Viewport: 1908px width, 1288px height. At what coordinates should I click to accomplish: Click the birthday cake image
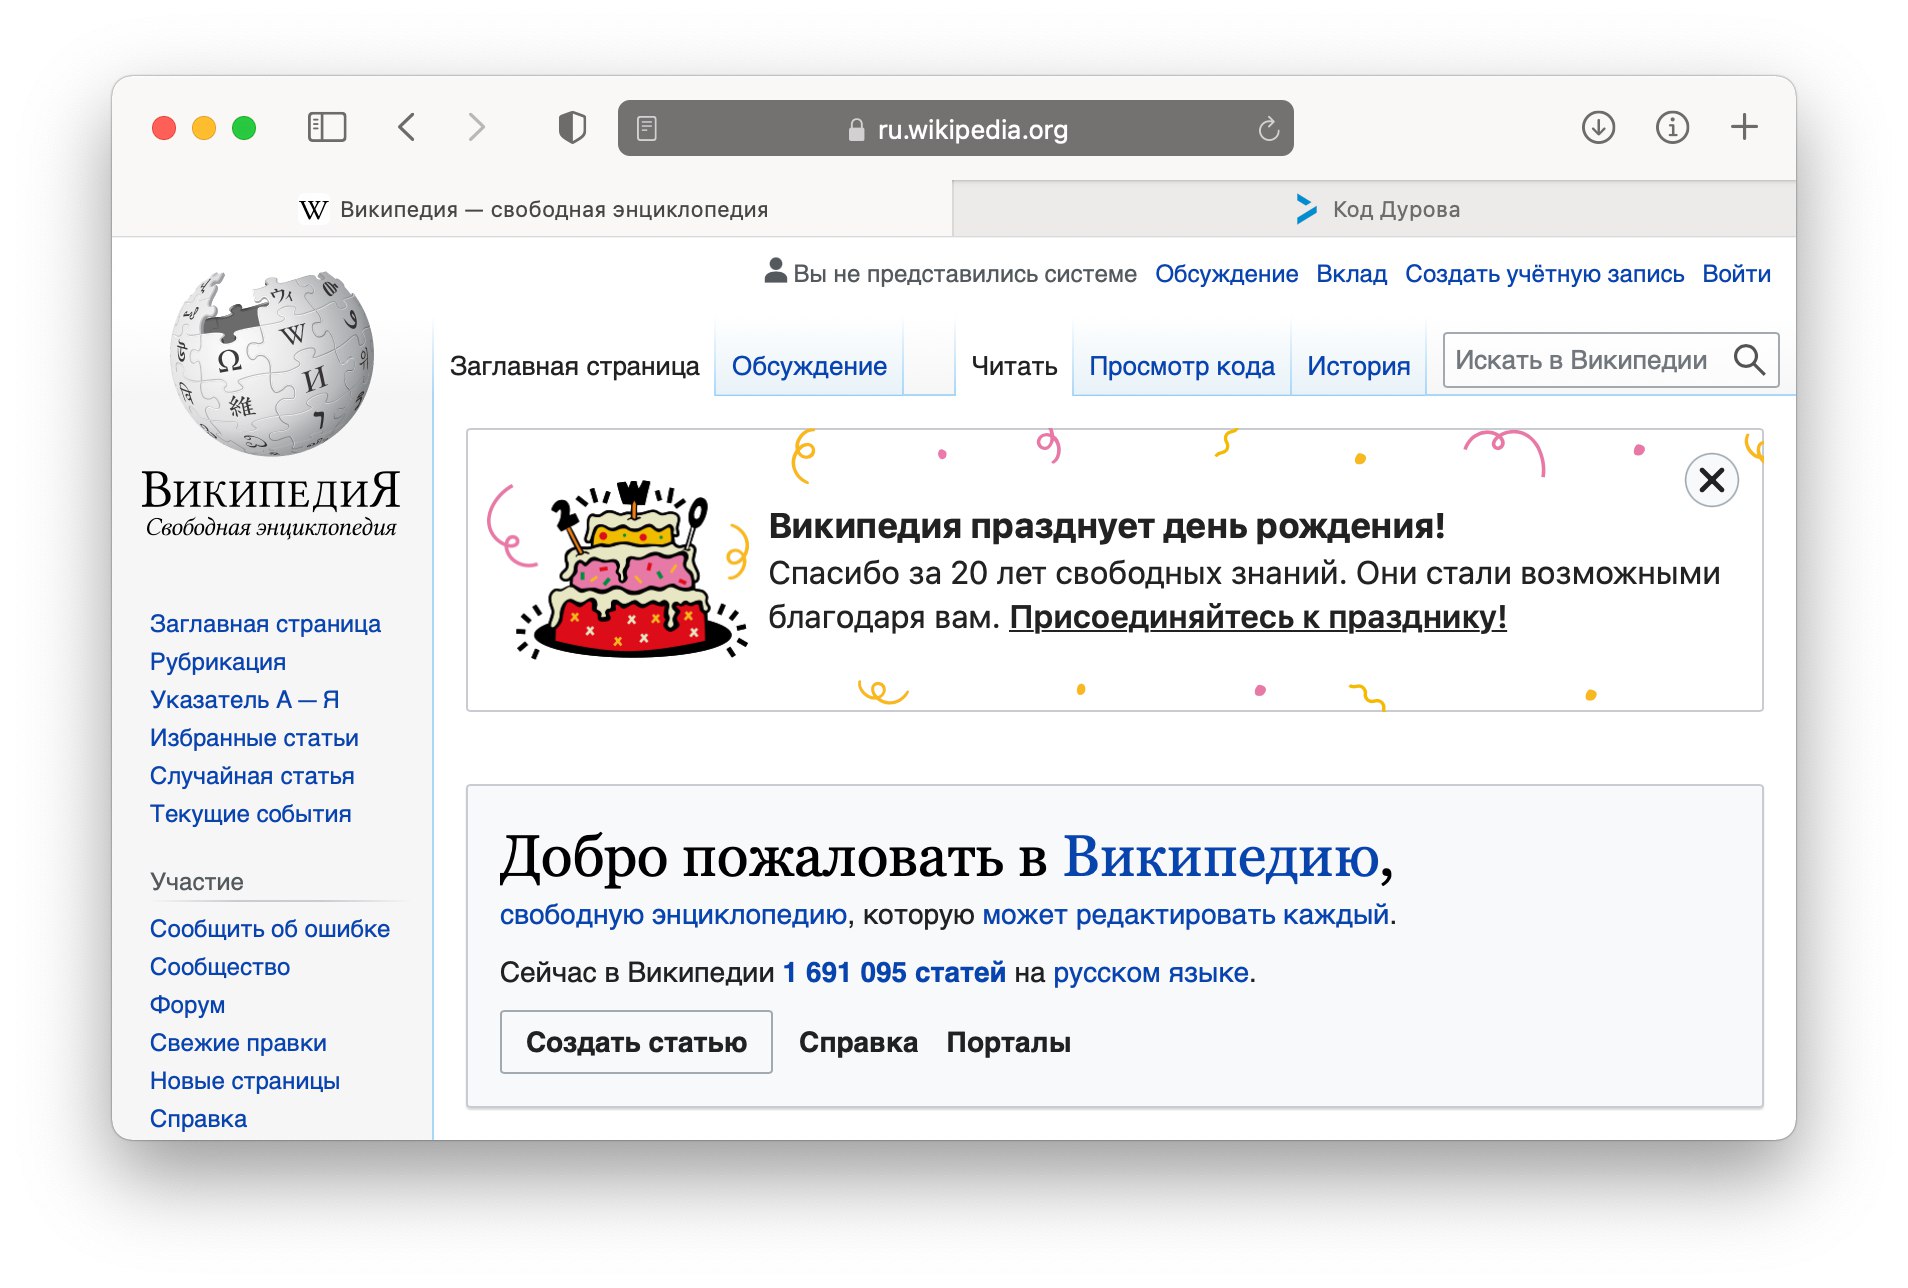[x=630, y=568]
